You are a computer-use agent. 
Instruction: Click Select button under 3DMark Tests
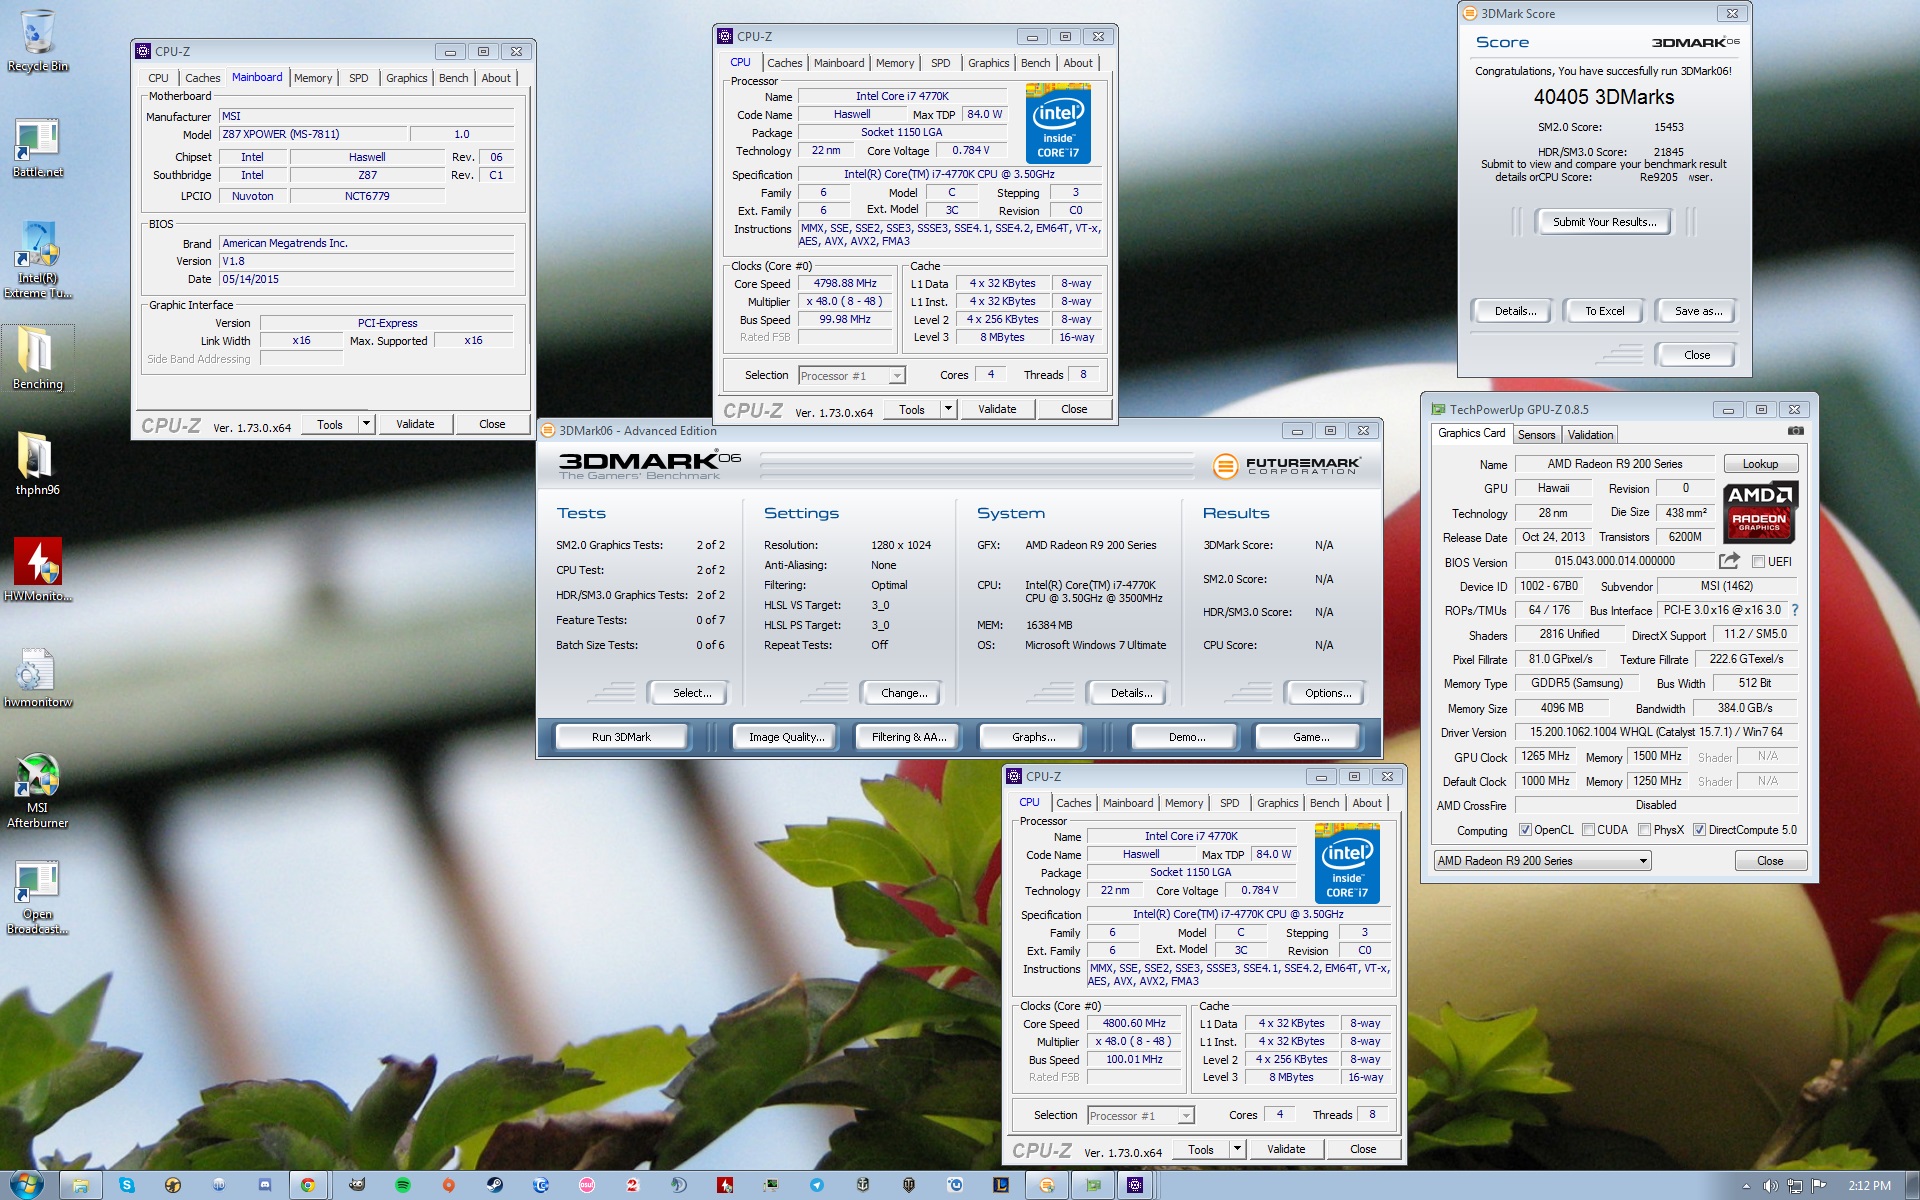point(692,693)
